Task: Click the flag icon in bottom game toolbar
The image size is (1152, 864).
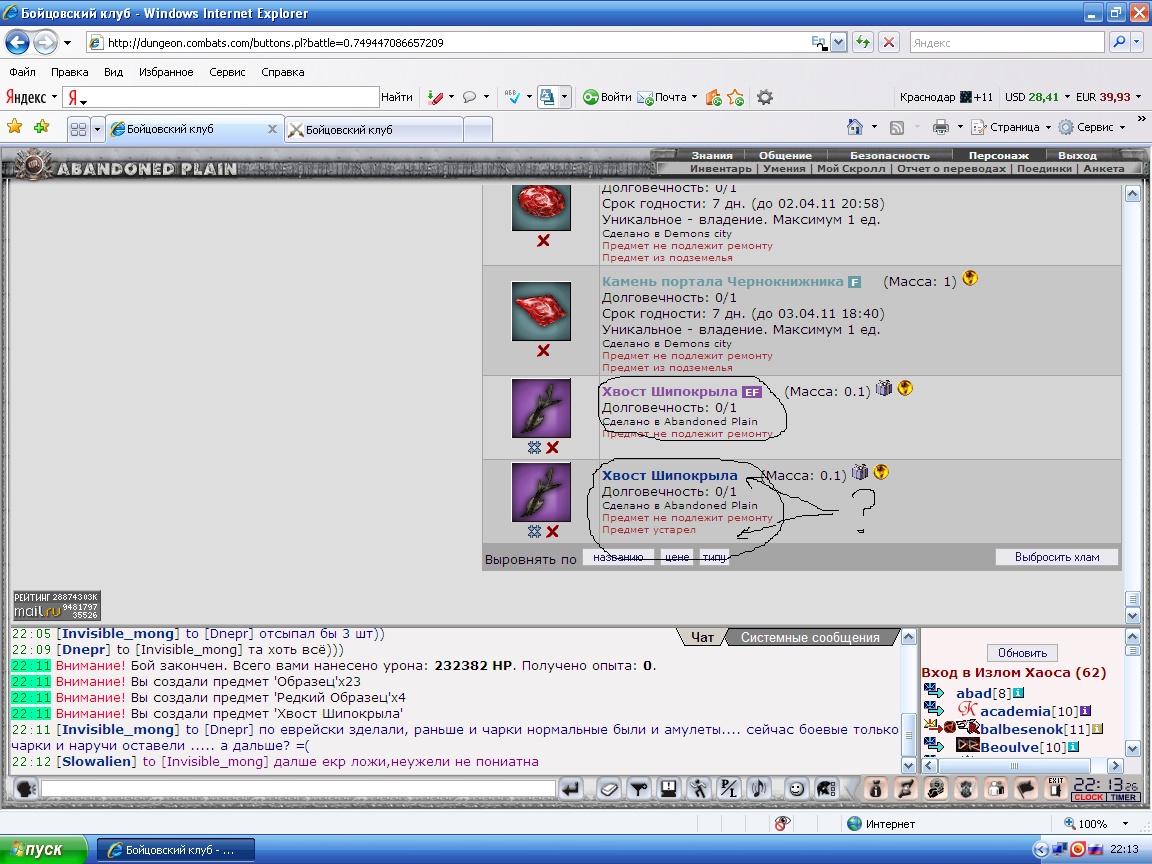Action: 1026,789
